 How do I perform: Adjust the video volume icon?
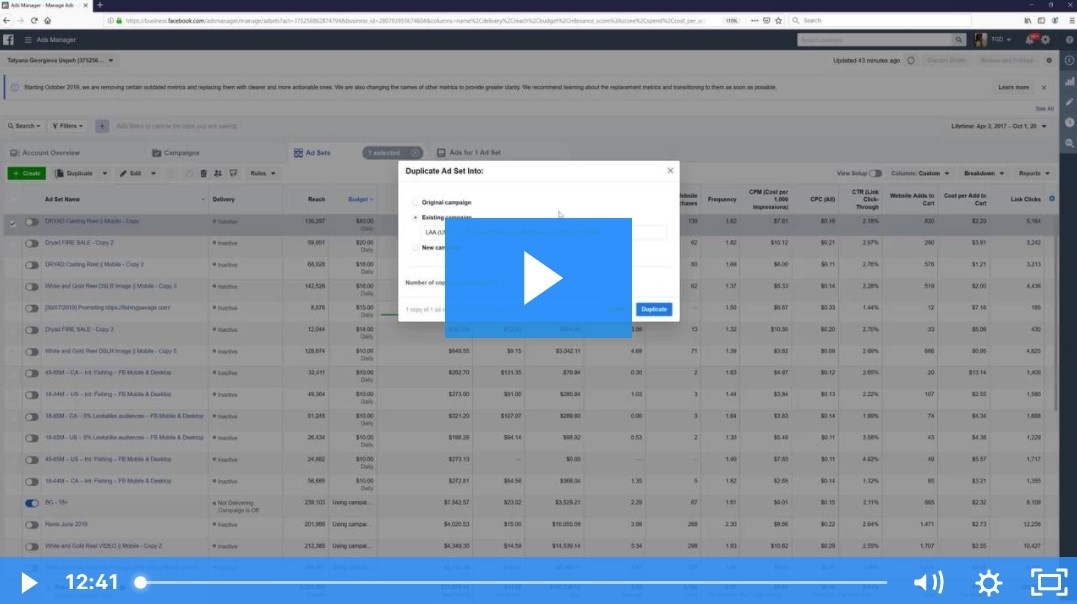pyautogui.click(x=929, y=583)
